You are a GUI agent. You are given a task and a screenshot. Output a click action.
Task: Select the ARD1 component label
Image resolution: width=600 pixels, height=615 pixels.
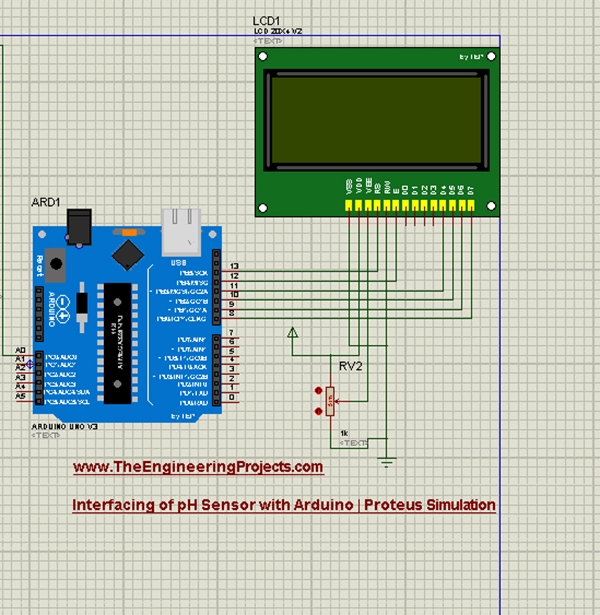point(45,202)
